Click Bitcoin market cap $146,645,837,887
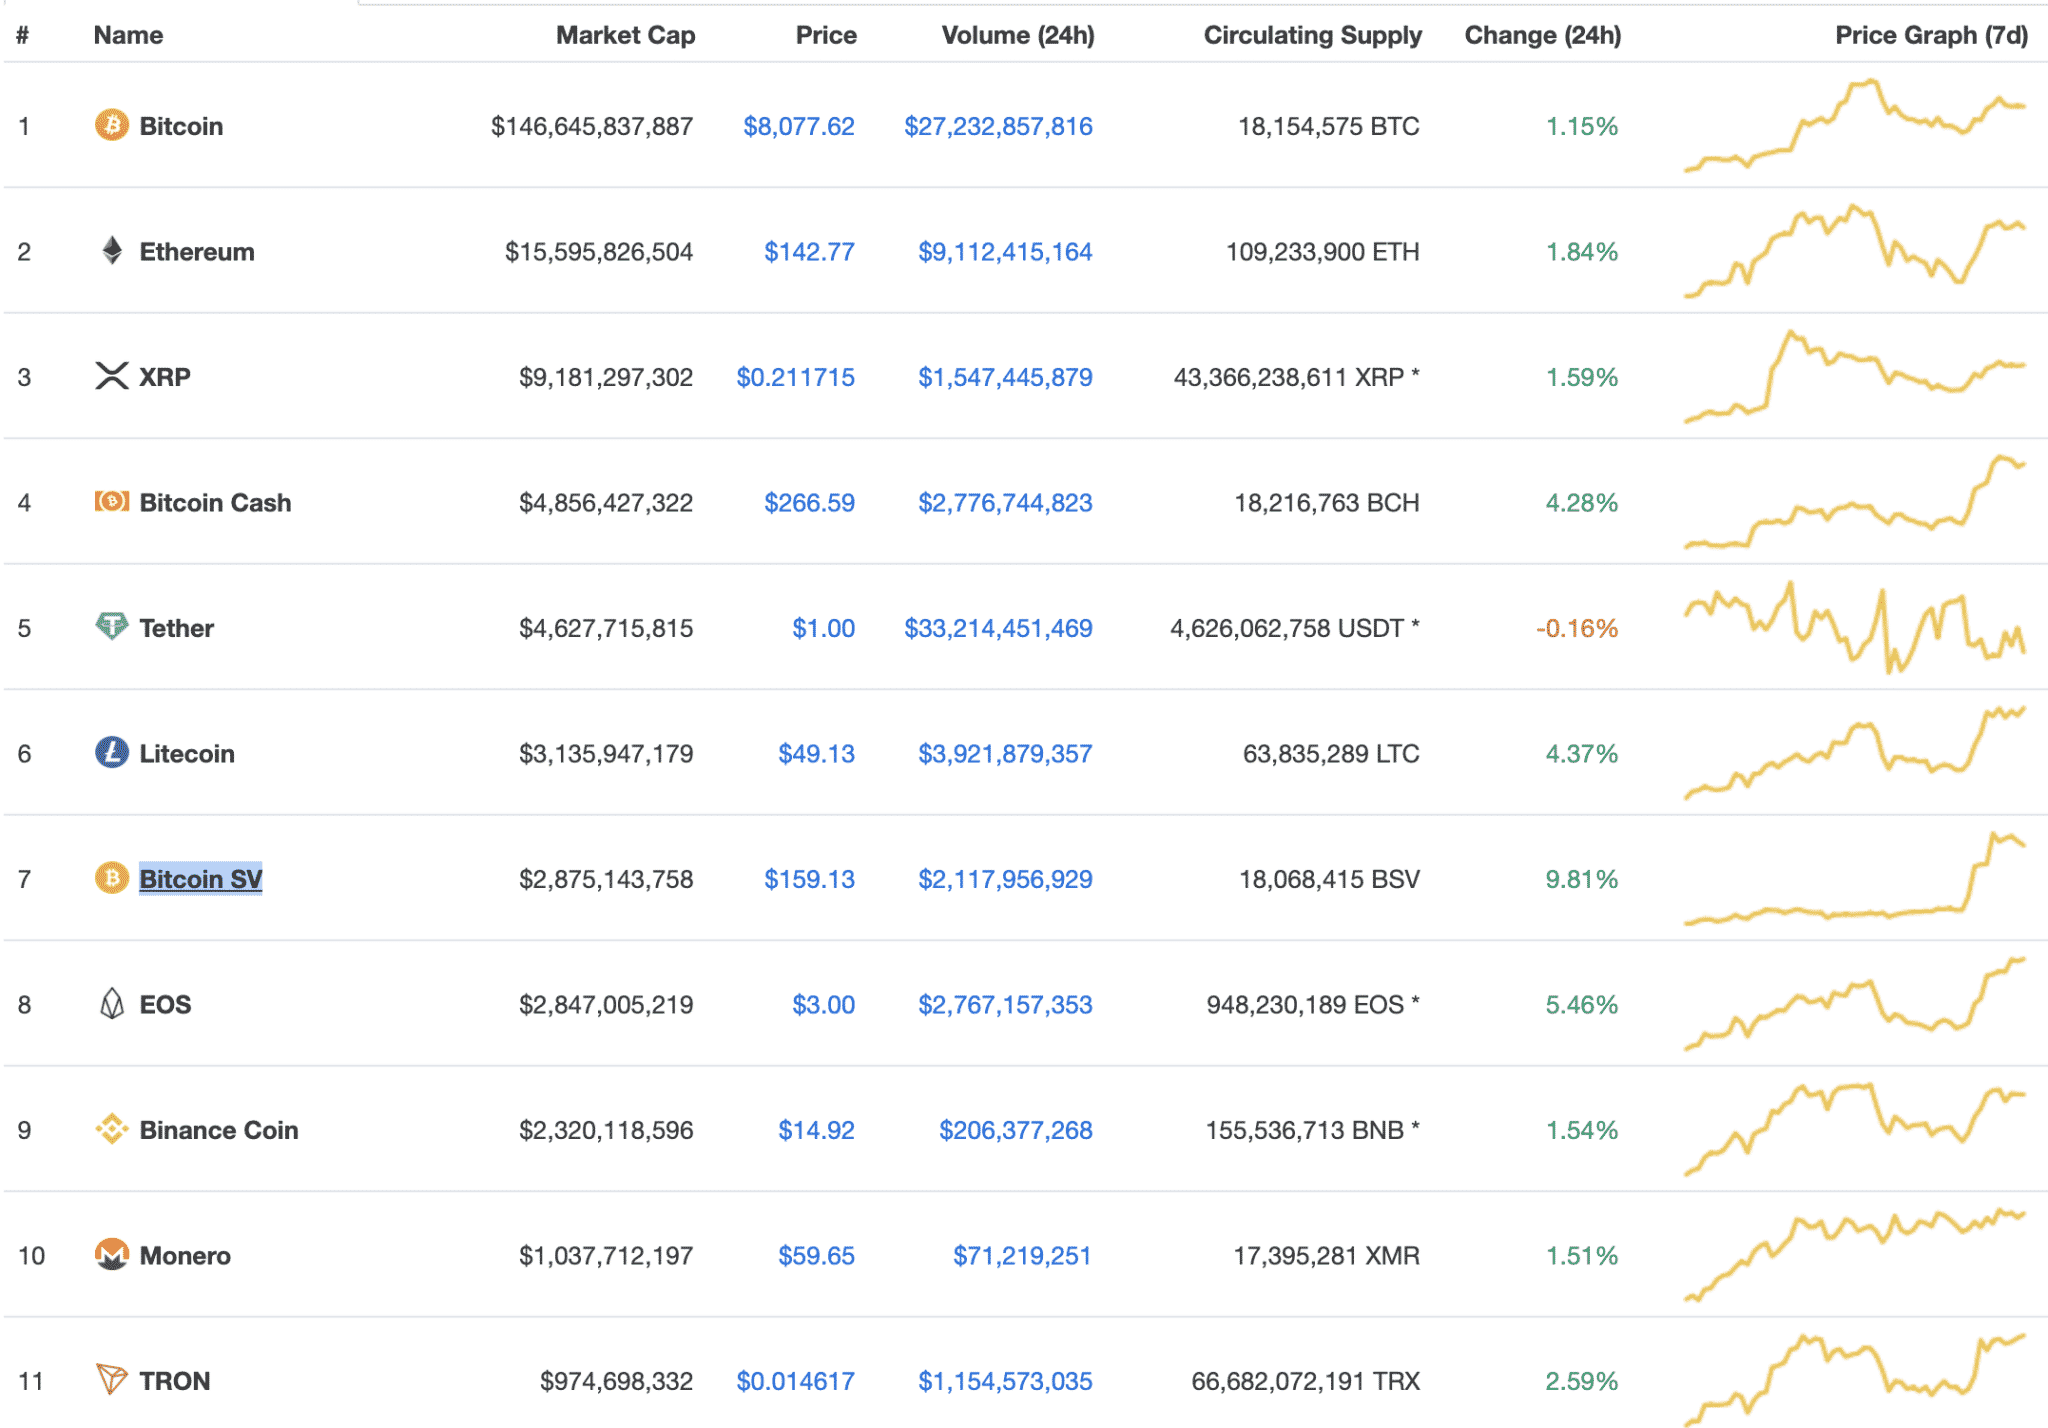Screen dimensions: 2048x1428 [592, 126]
